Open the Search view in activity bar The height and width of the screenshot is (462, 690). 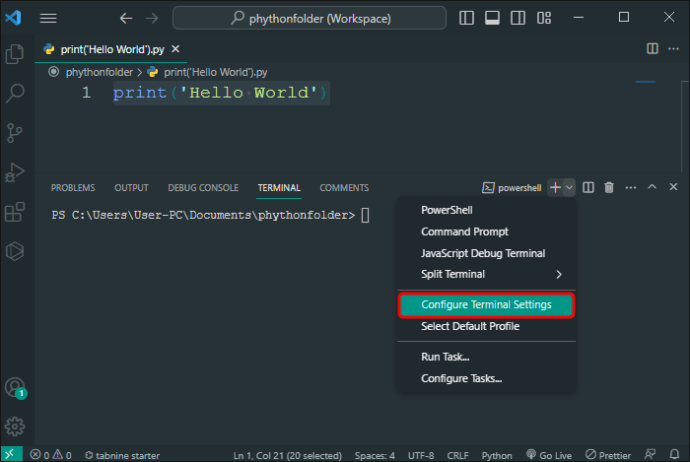click(x=15, y=93)
